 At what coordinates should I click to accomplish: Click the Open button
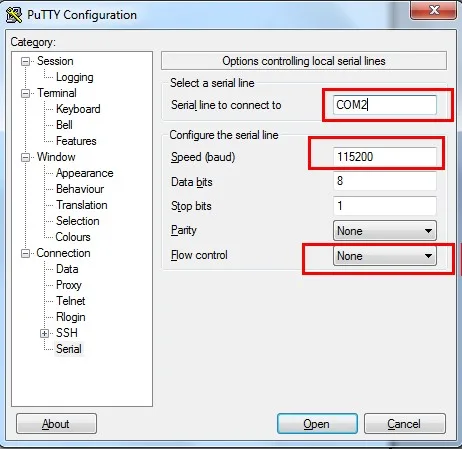pos(317,424)
